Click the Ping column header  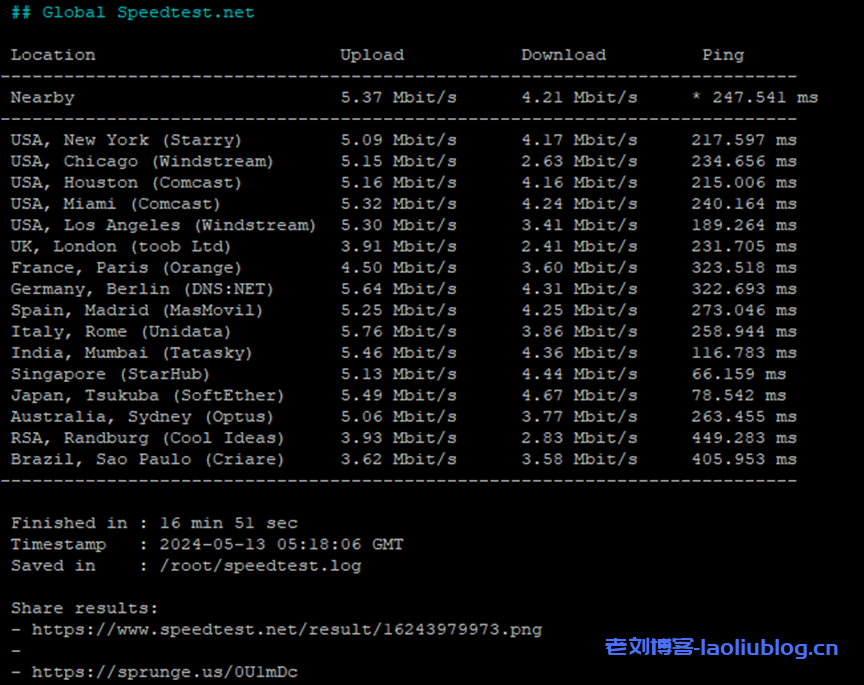pyautogui.click(x=723, y=55)
